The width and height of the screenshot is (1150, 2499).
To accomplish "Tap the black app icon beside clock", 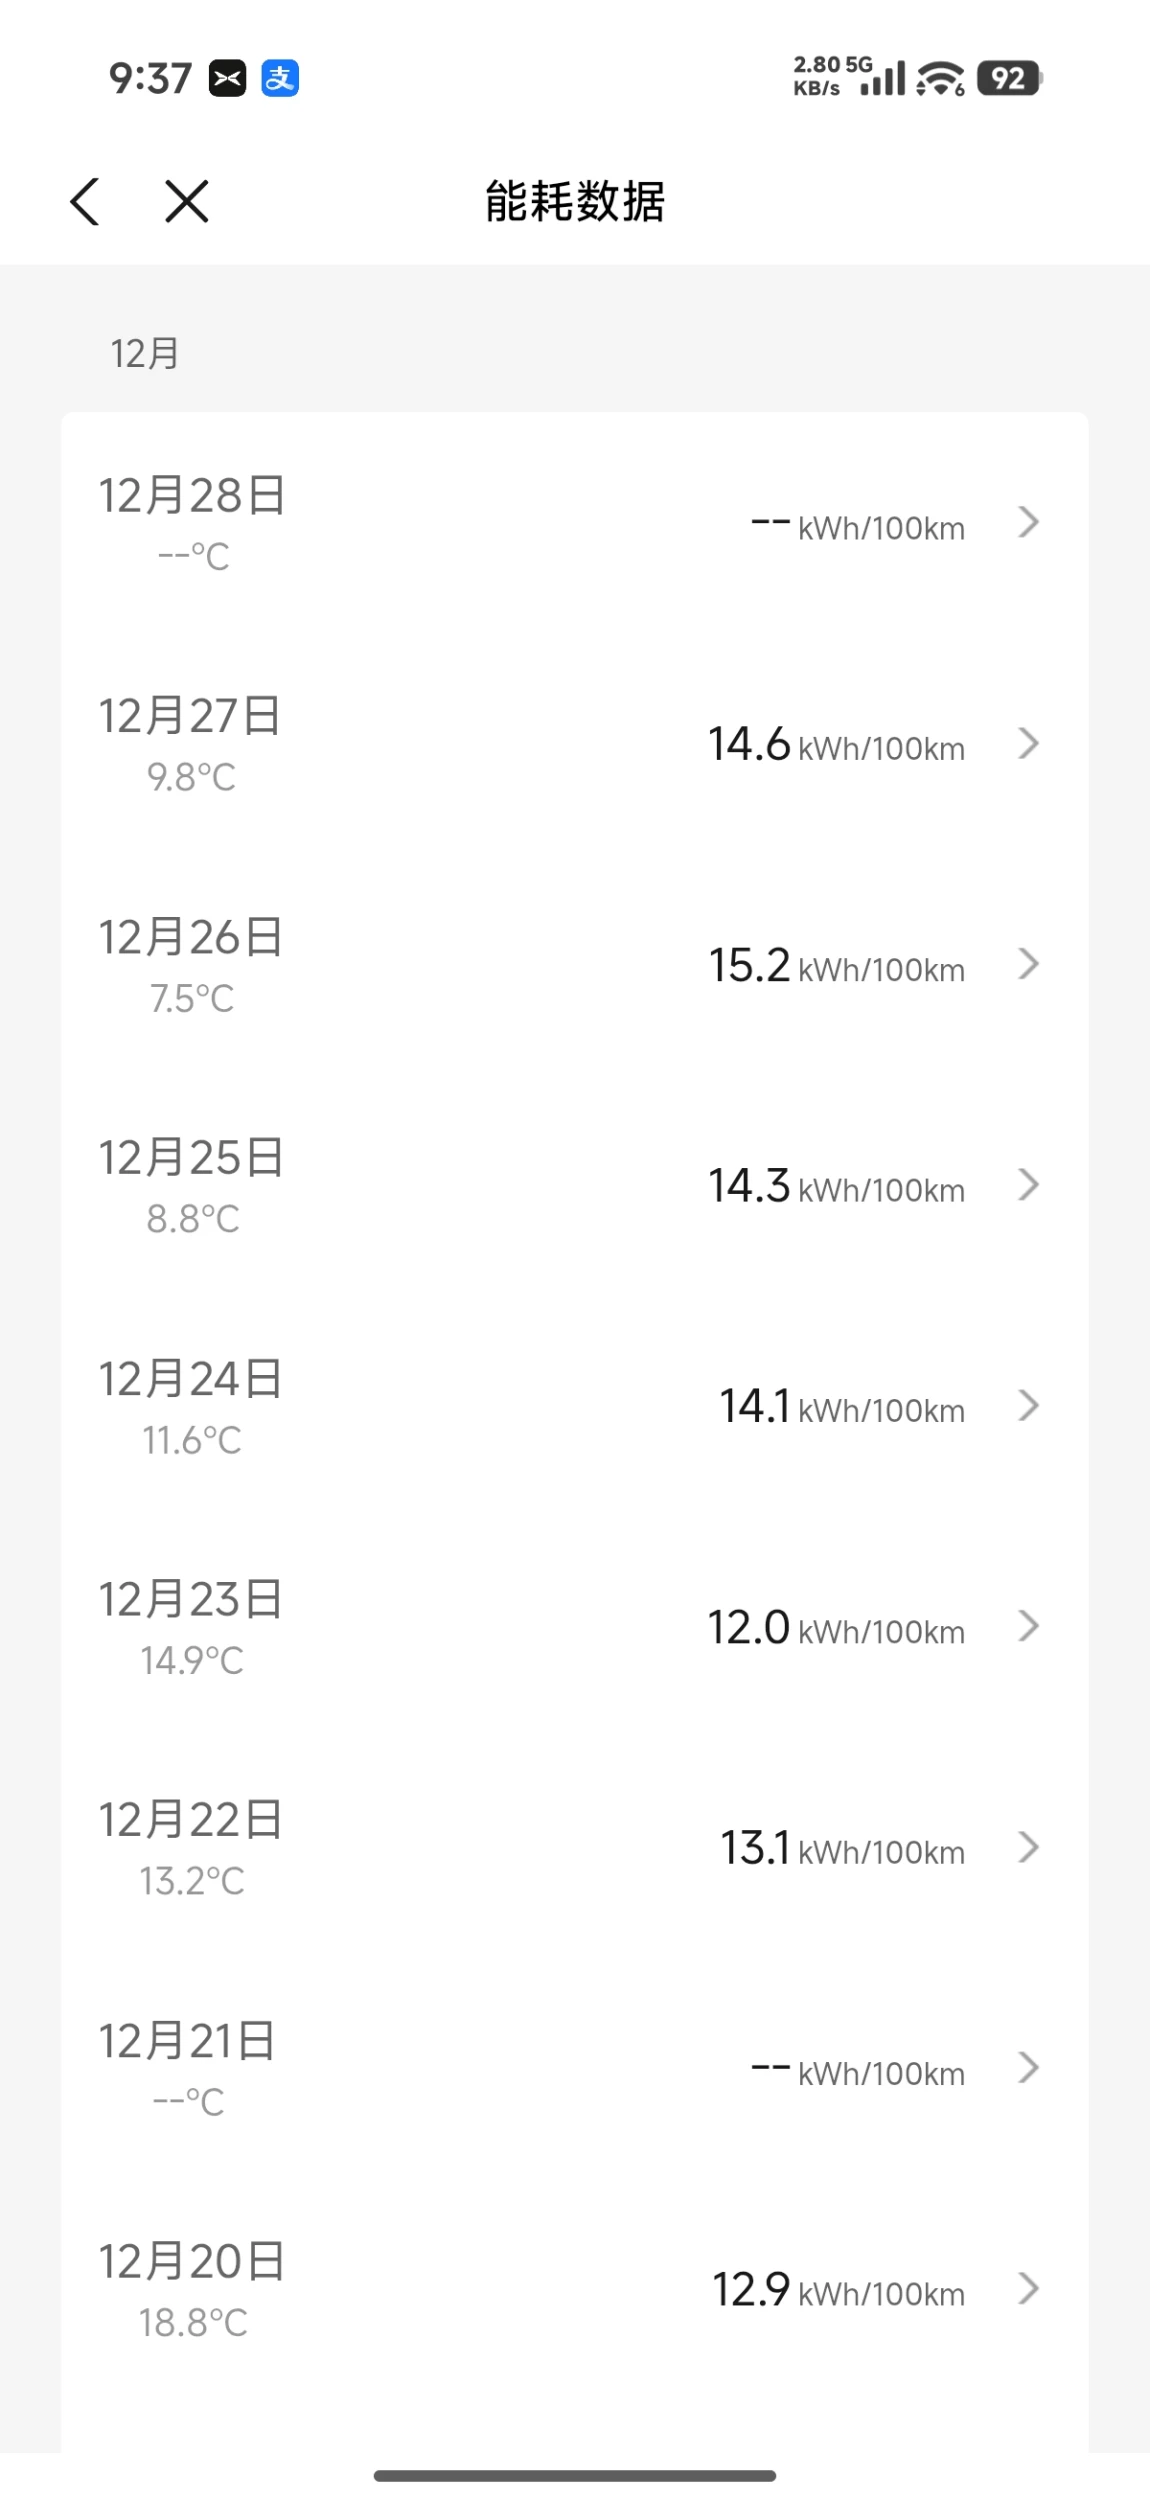I will tap(227, 78).
